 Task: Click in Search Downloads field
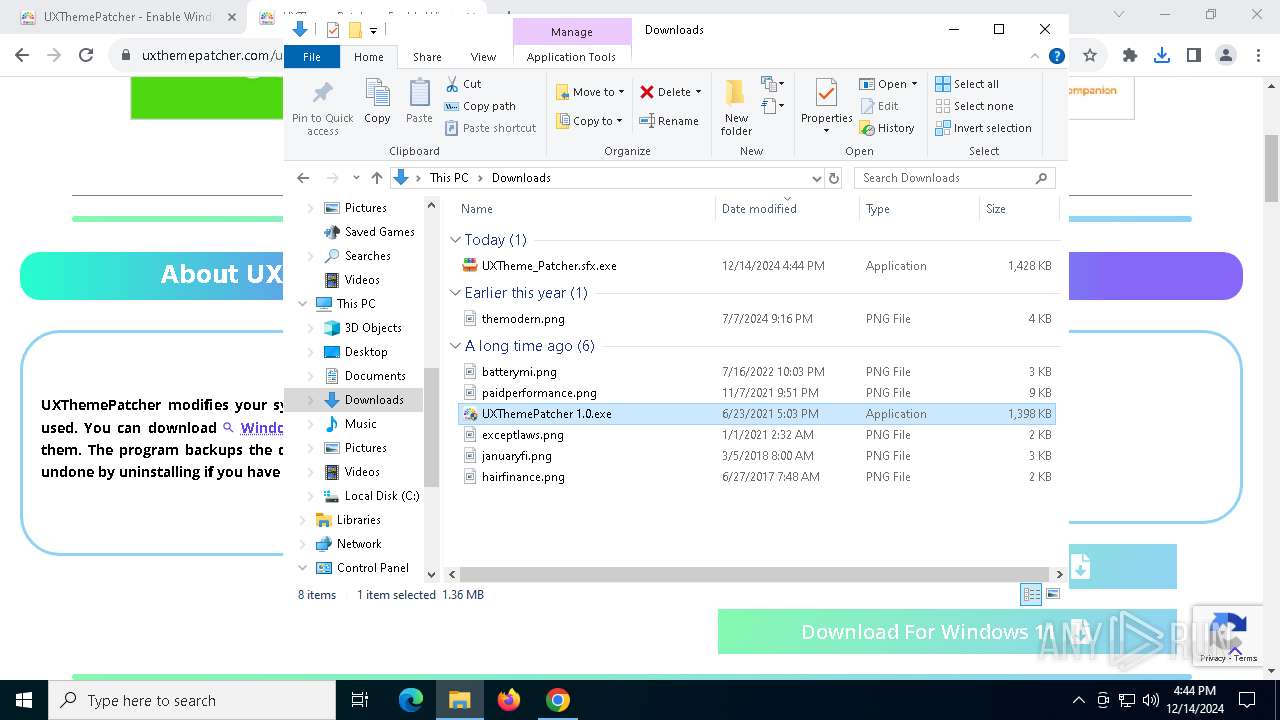[954, 178]
